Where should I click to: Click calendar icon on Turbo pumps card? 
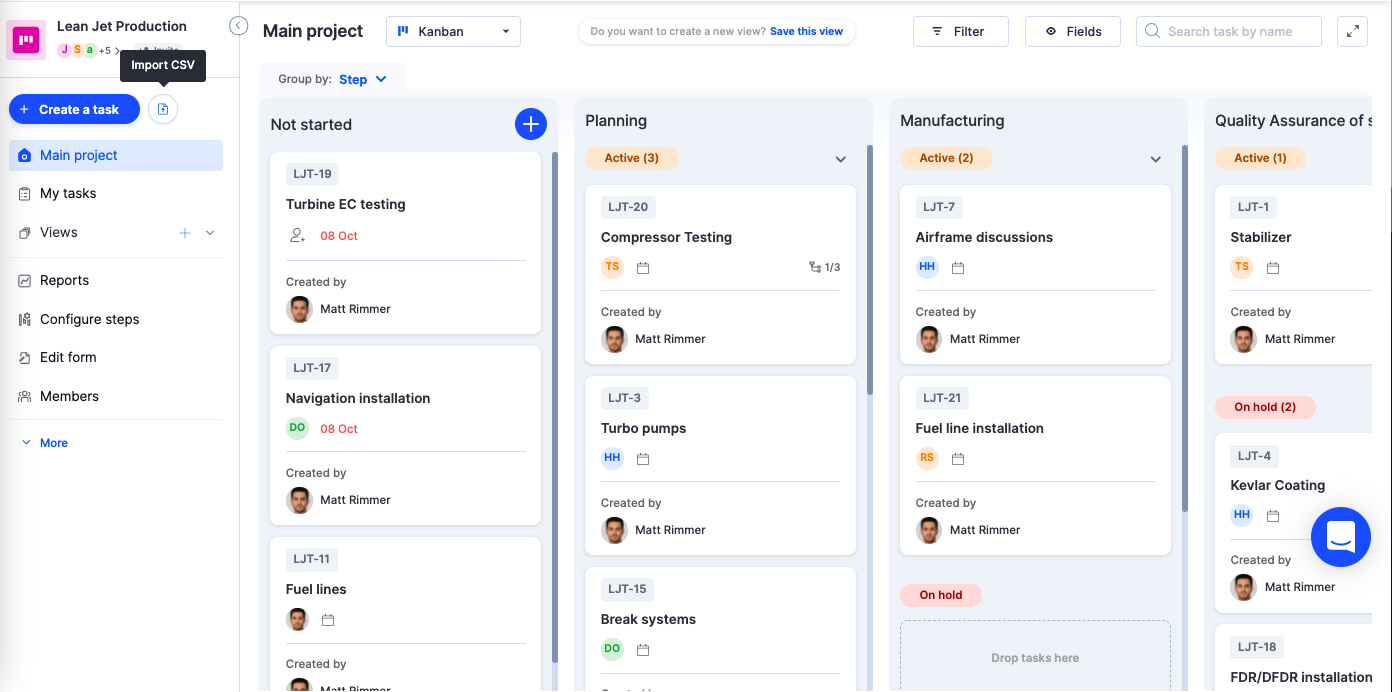tap(643, 459)
